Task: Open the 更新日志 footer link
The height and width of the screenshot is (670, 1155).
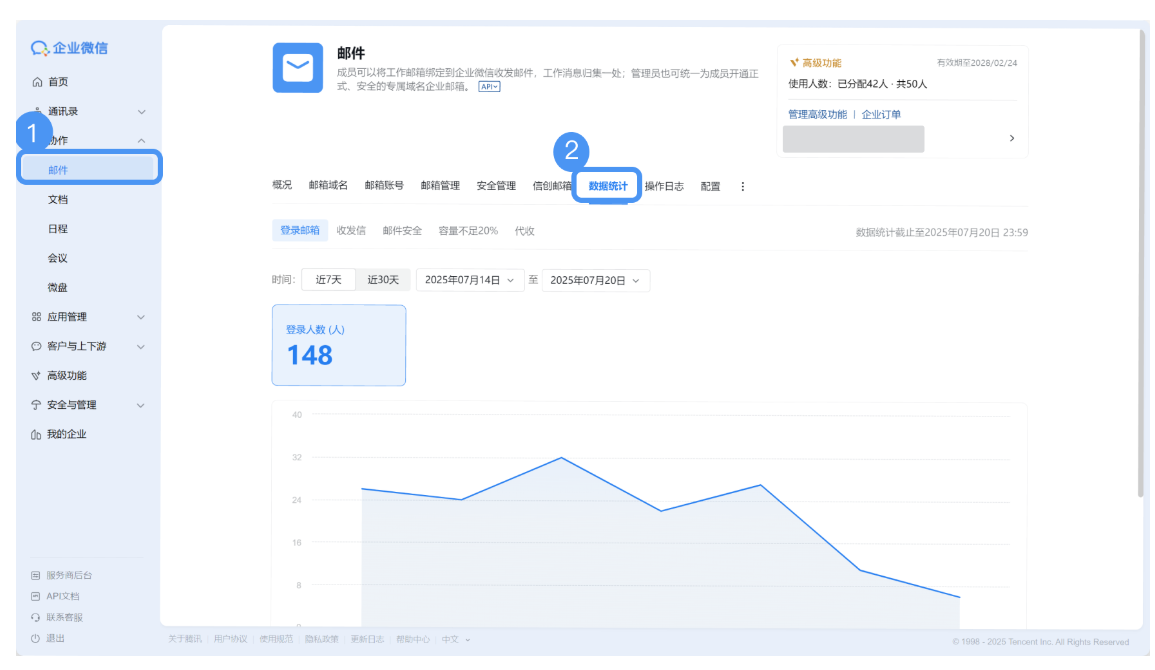Action: point(368,639)
